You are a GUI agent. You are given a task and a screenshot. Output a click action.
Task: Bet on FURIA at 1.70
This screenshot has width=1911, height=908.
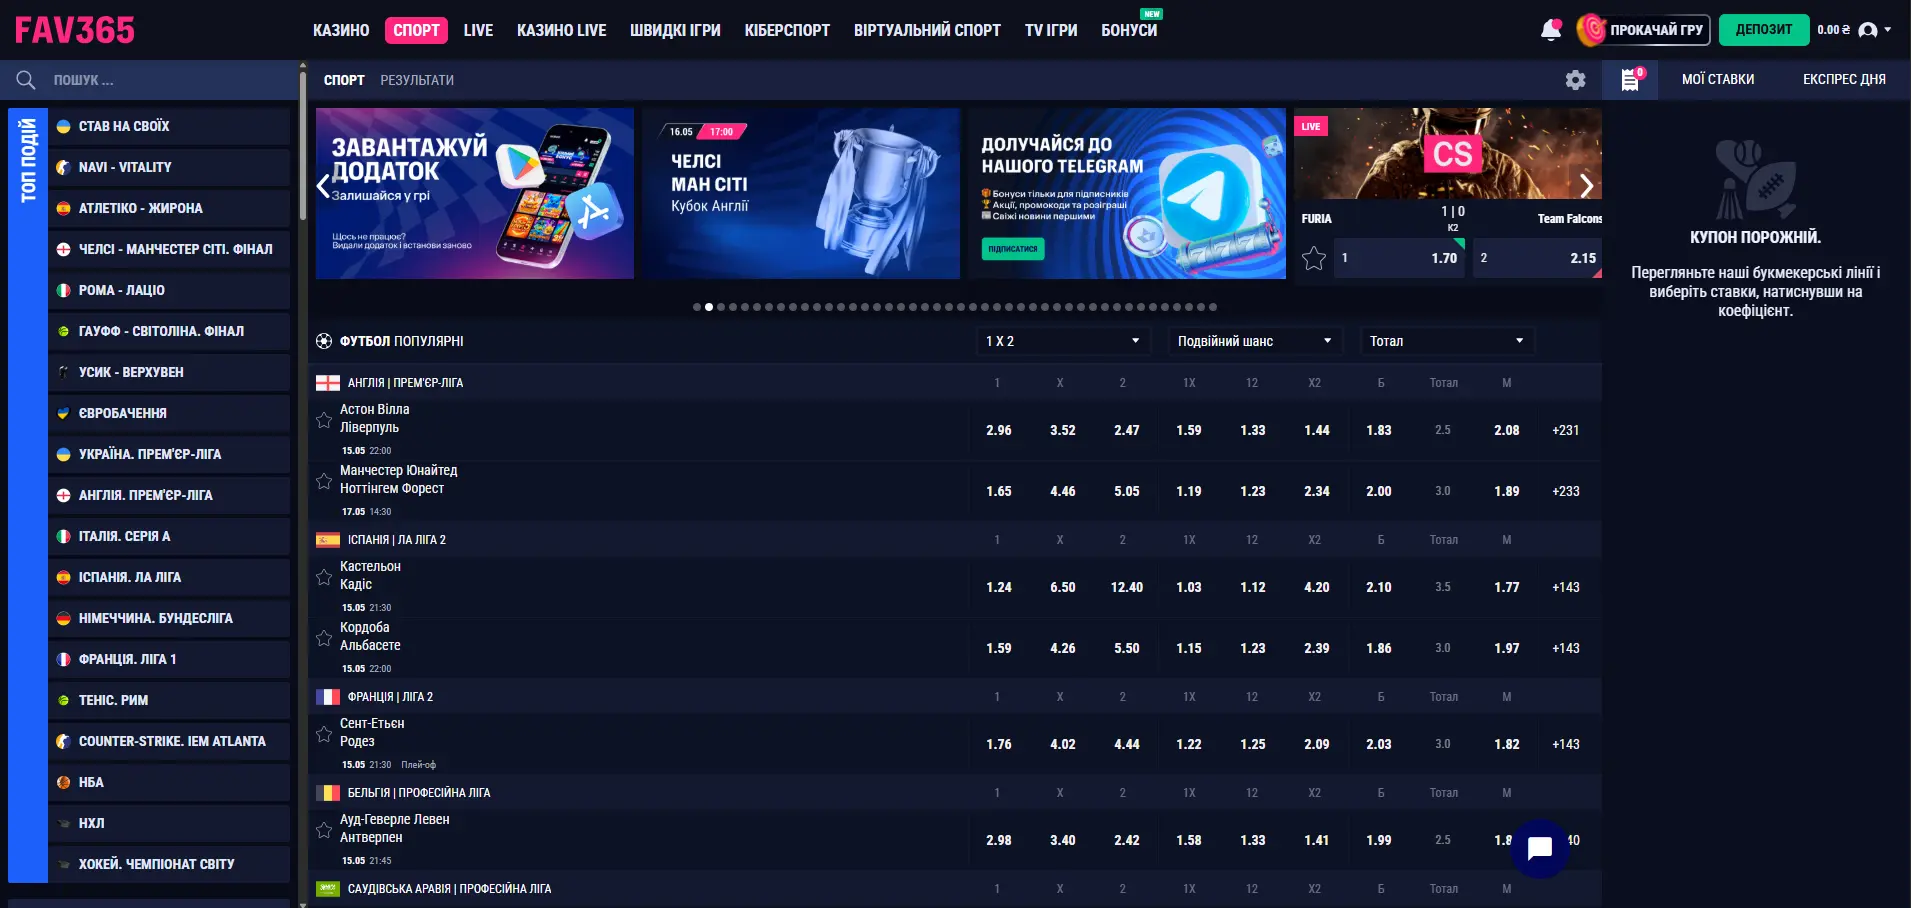1400,258
